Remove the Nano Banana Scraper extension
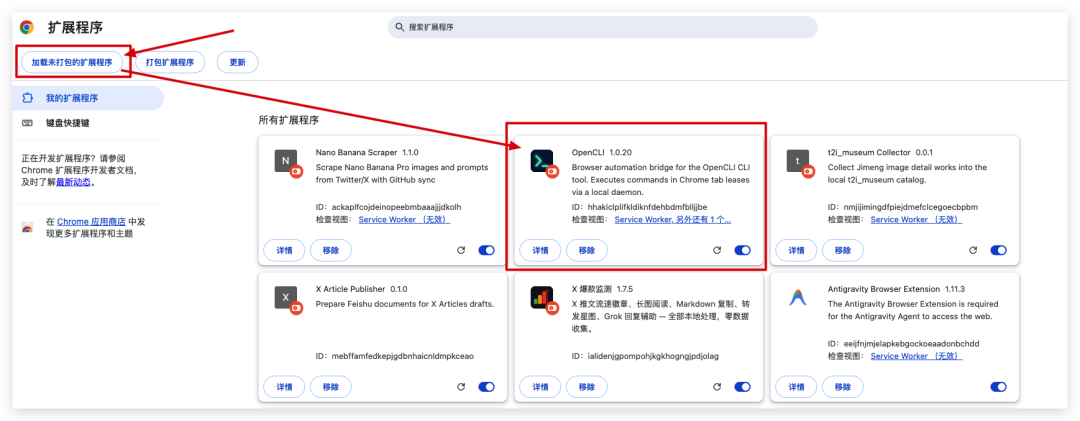This screenshot has width=1080, height=421. point(331,251)
